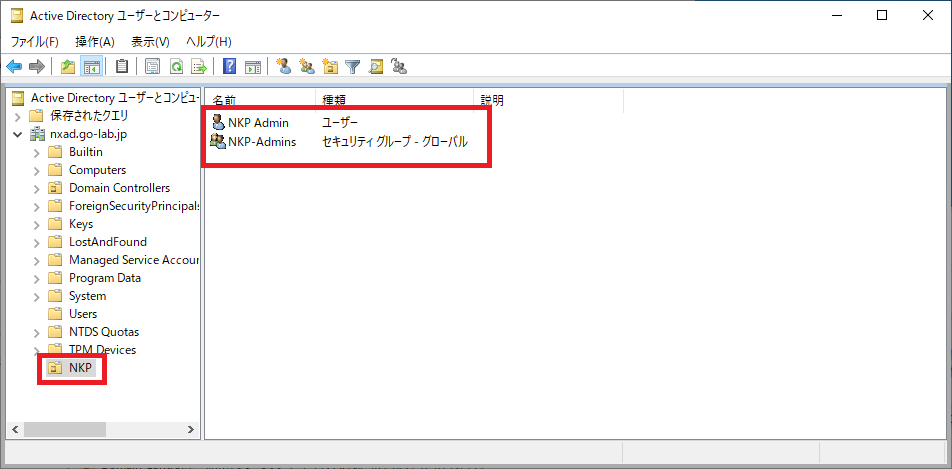The height and width of the screenshot is (469, 952).
Task: Expand the Computers container
Action: pos(37,170)
